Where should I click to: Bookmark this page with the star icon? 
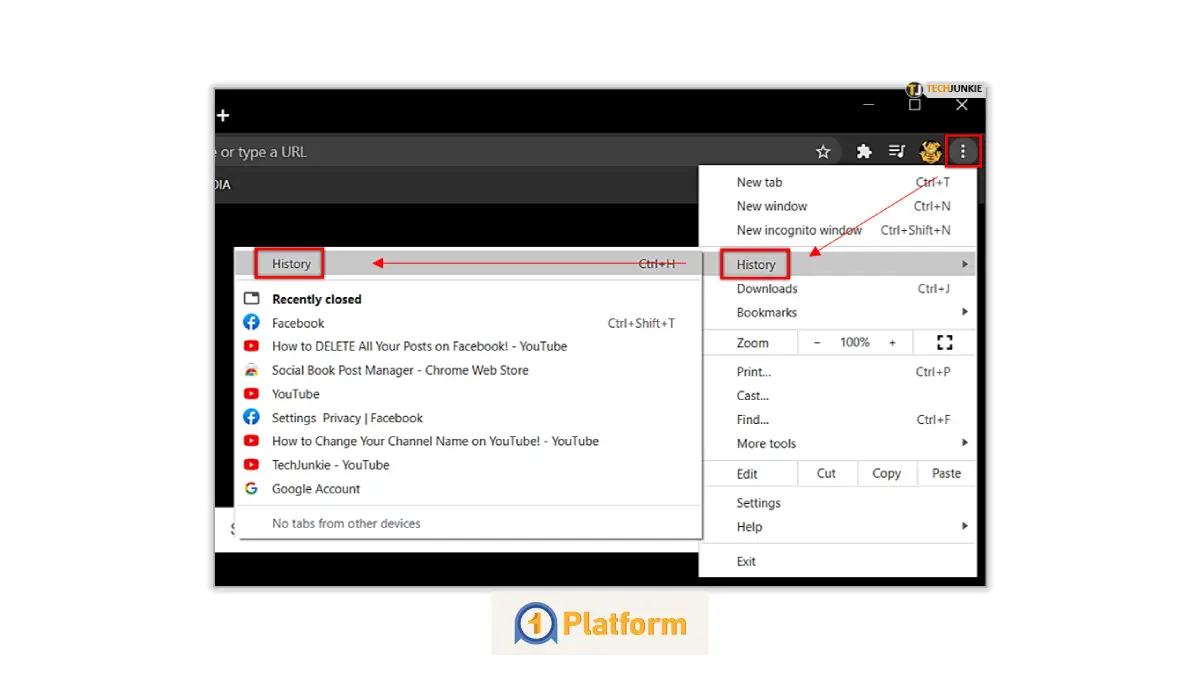click(x=823, y=152)
